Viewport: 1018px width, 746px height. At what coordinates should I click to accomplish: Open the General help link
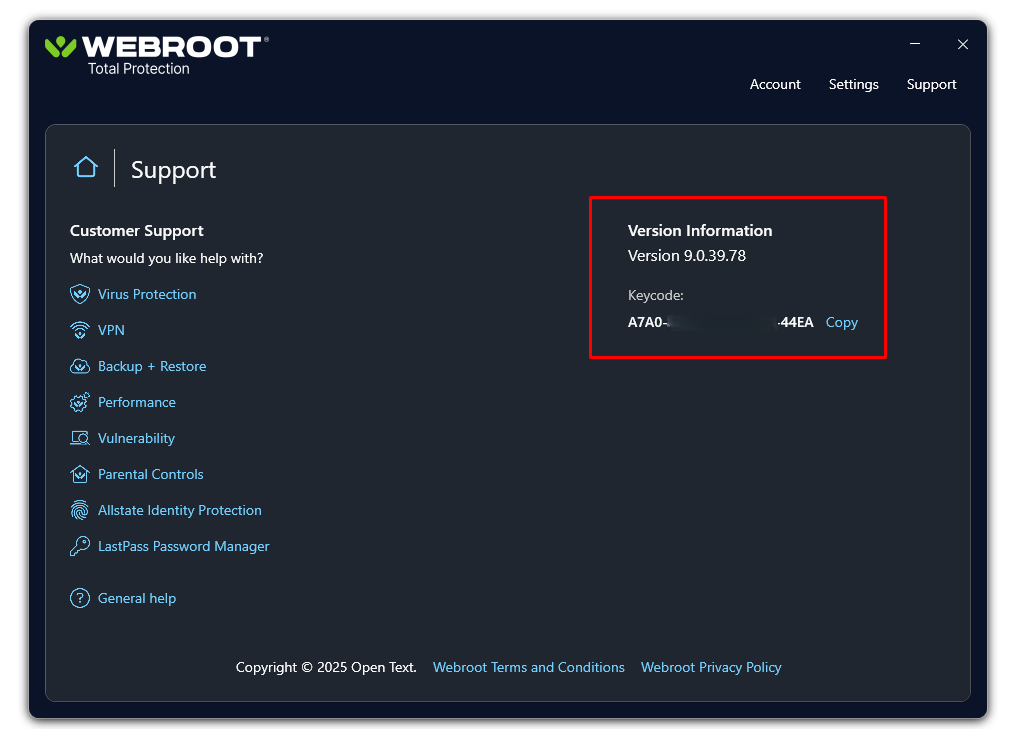[137, 599]
